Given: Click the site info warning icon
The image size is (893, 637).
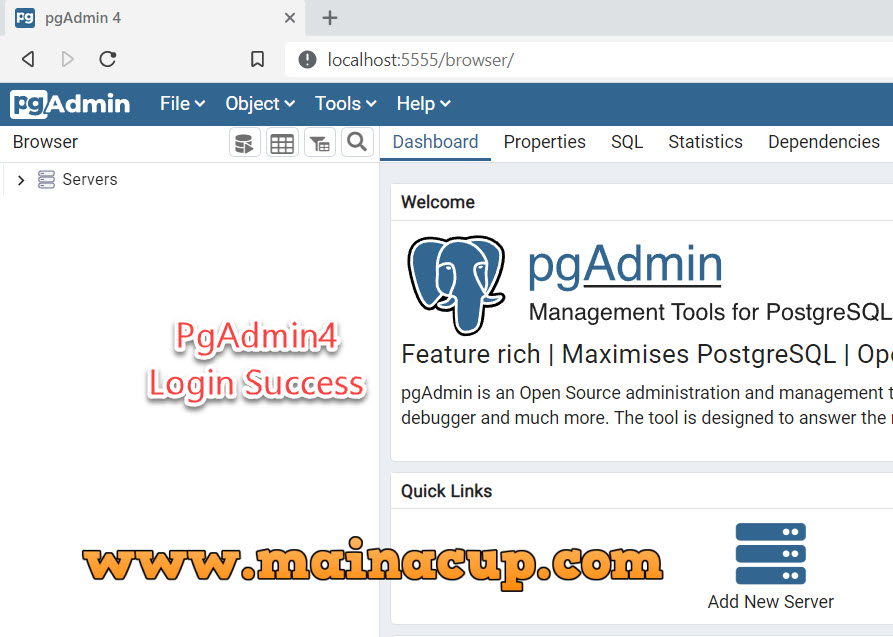Looking at the screenshot, I should point(308,59).
